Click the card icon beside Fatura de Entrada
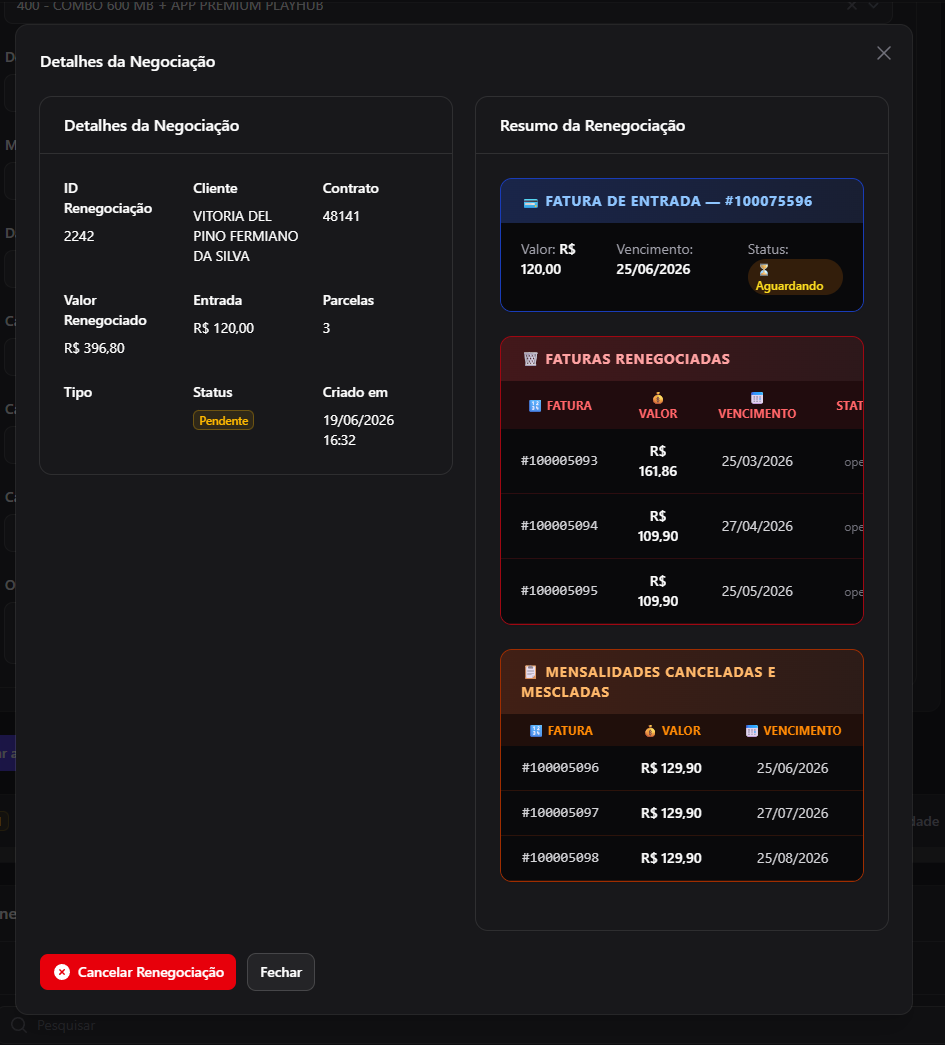 [x=530, y=202]
